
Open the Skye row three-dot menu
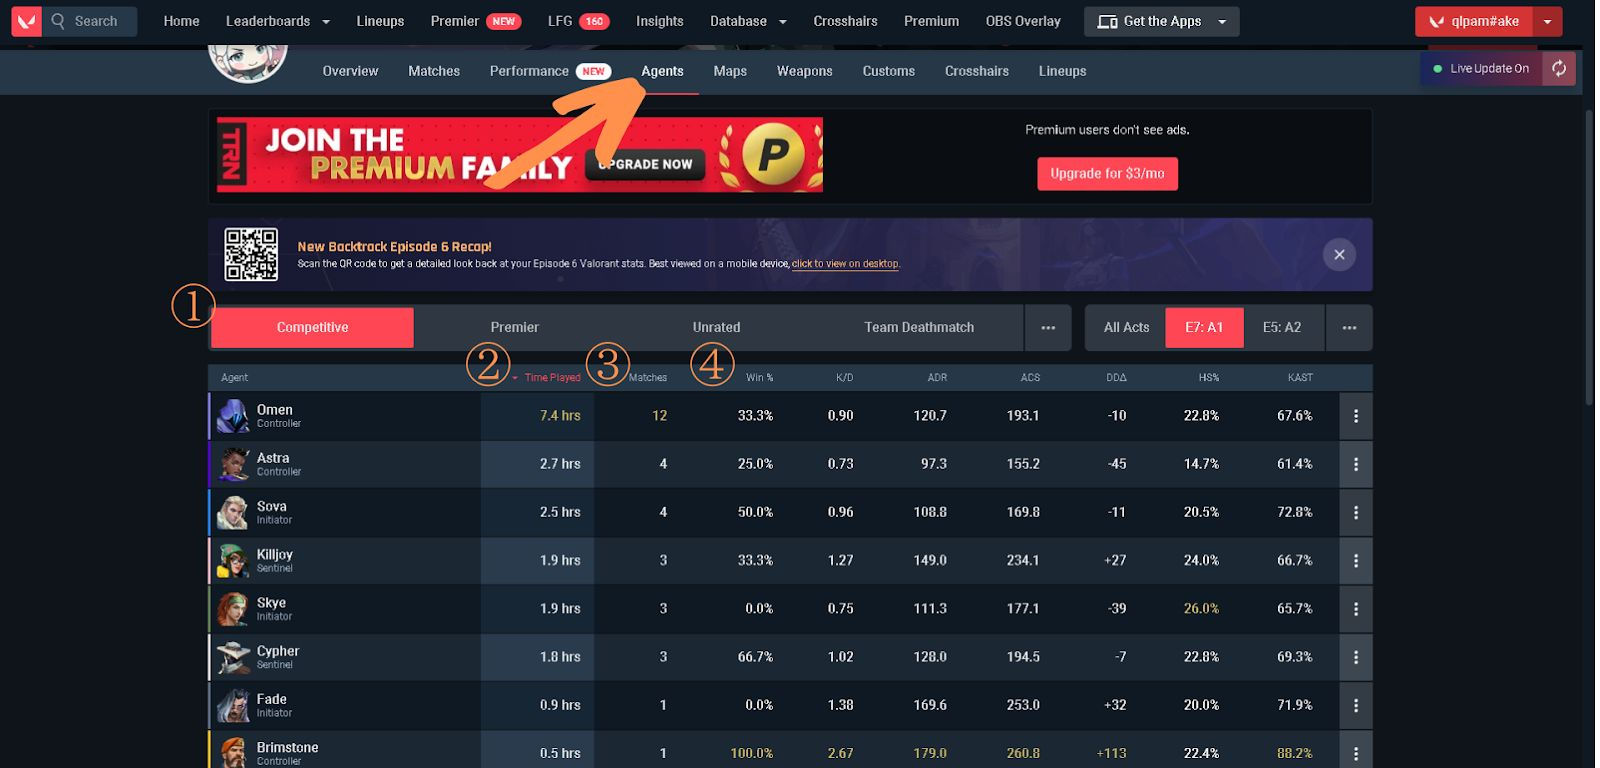pos(1355,609)
